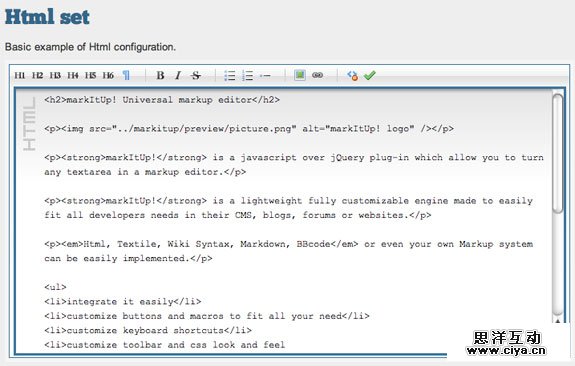Image resolution: width=575 pixels, height=366 pixels.
Task: Insert an H1 heading tag
Action: tap(19, 76)
